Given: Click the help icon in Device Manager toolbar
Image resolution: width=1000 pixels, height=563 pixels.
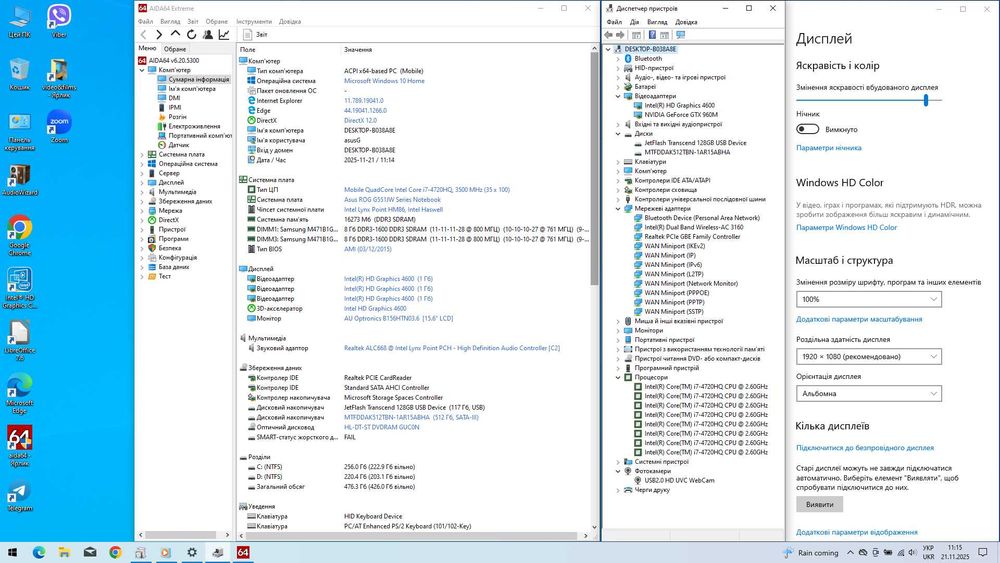Looking at the screenshot, I should (x=652, y=35).
